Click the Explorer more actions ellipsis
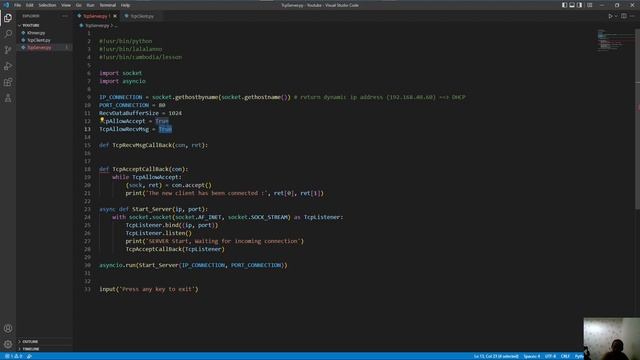 click(x=65, y=16)
